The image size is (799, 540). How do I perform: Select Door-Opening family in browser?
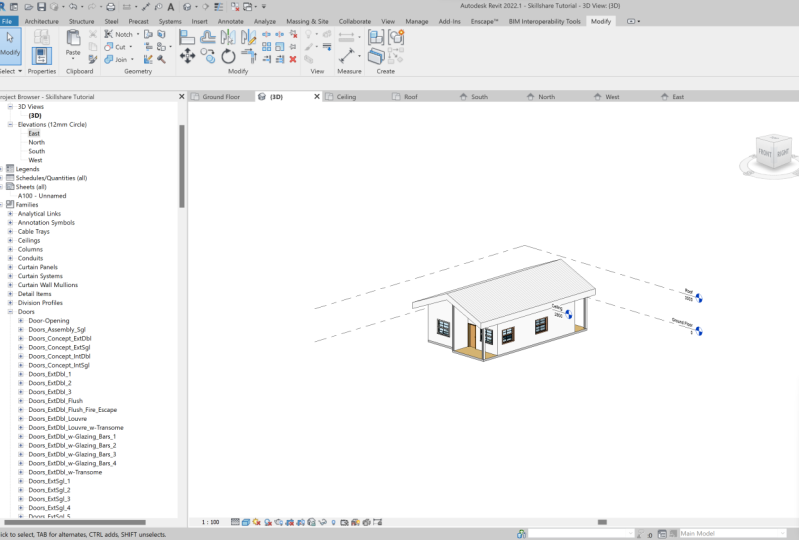tap(48, 320)
